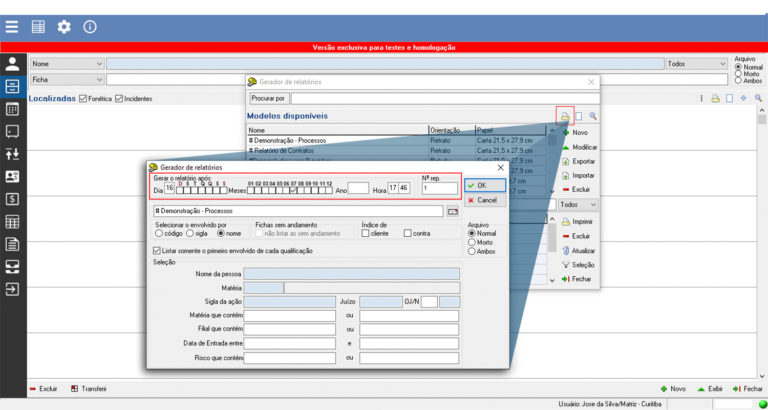Viewport: 768px width, 410px height.
Task: Click the Dia field showing 16
Action: (x=169, y=188)
